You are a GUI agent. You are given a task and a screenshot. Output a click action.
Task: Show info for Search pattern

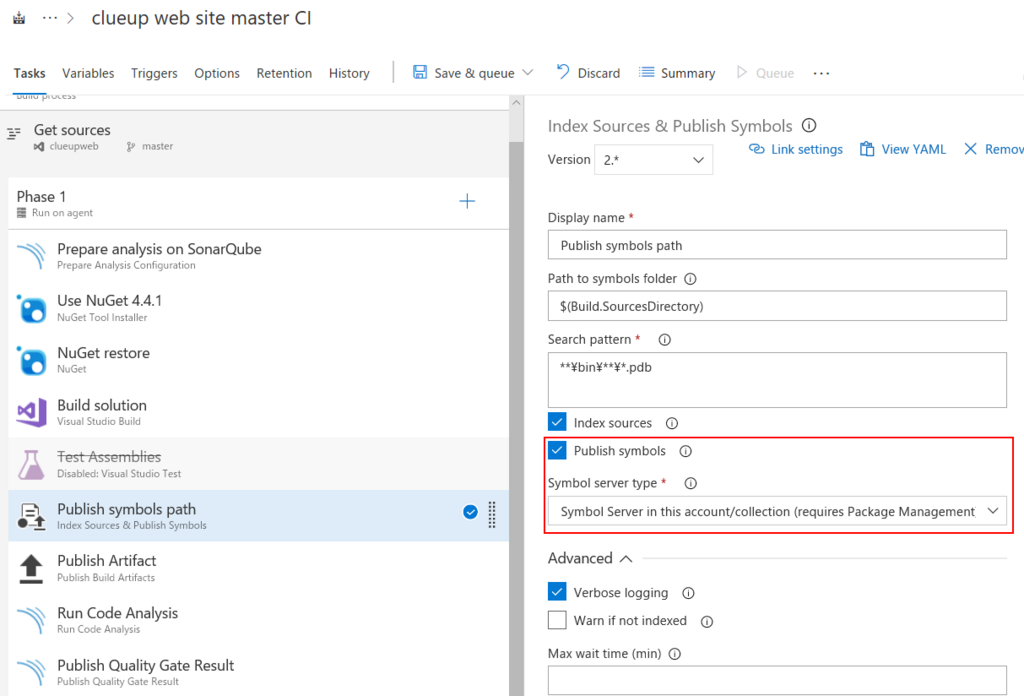(x=664, y=340)
